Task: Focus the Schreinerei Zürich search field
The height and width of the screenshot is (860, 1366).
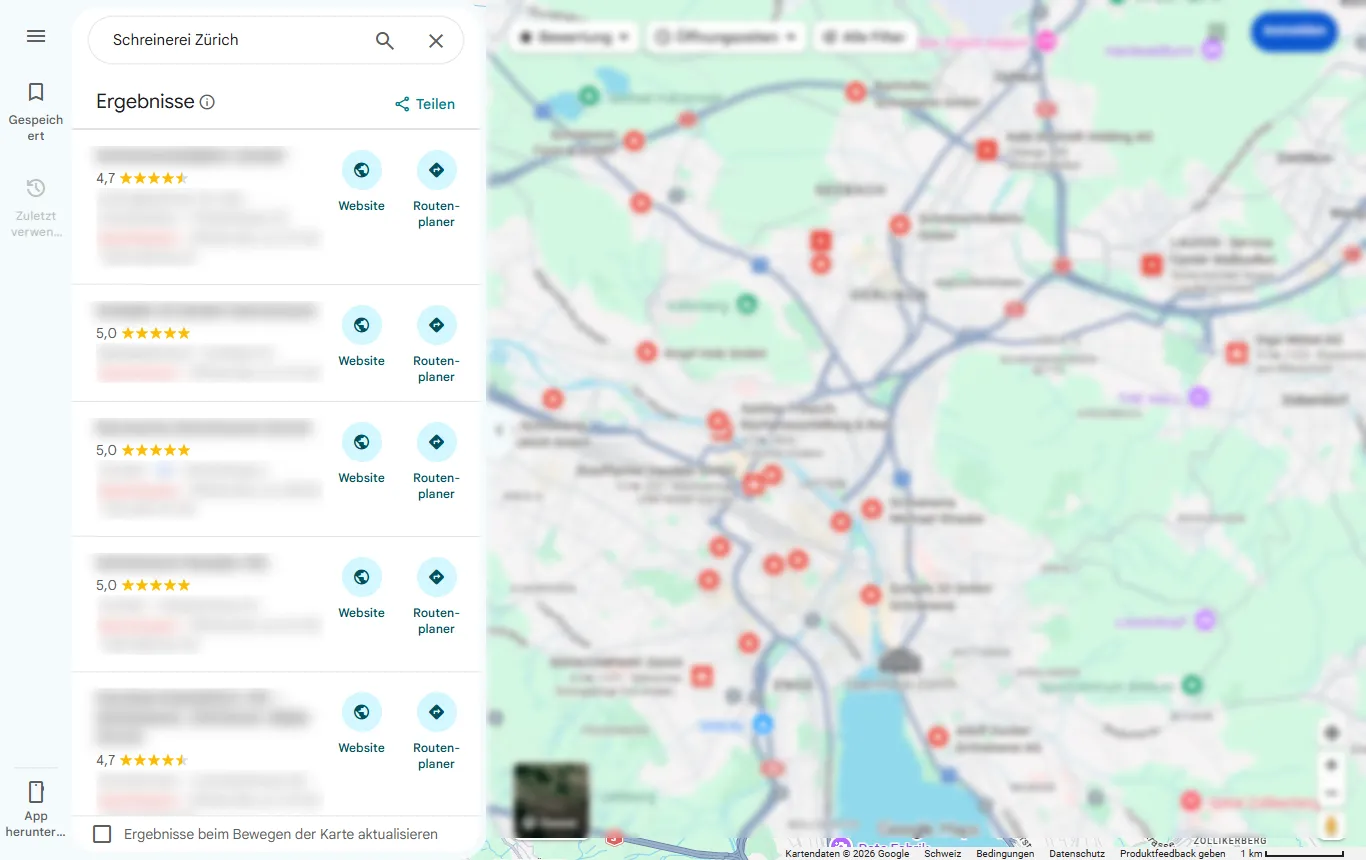Action: [235, 40]
